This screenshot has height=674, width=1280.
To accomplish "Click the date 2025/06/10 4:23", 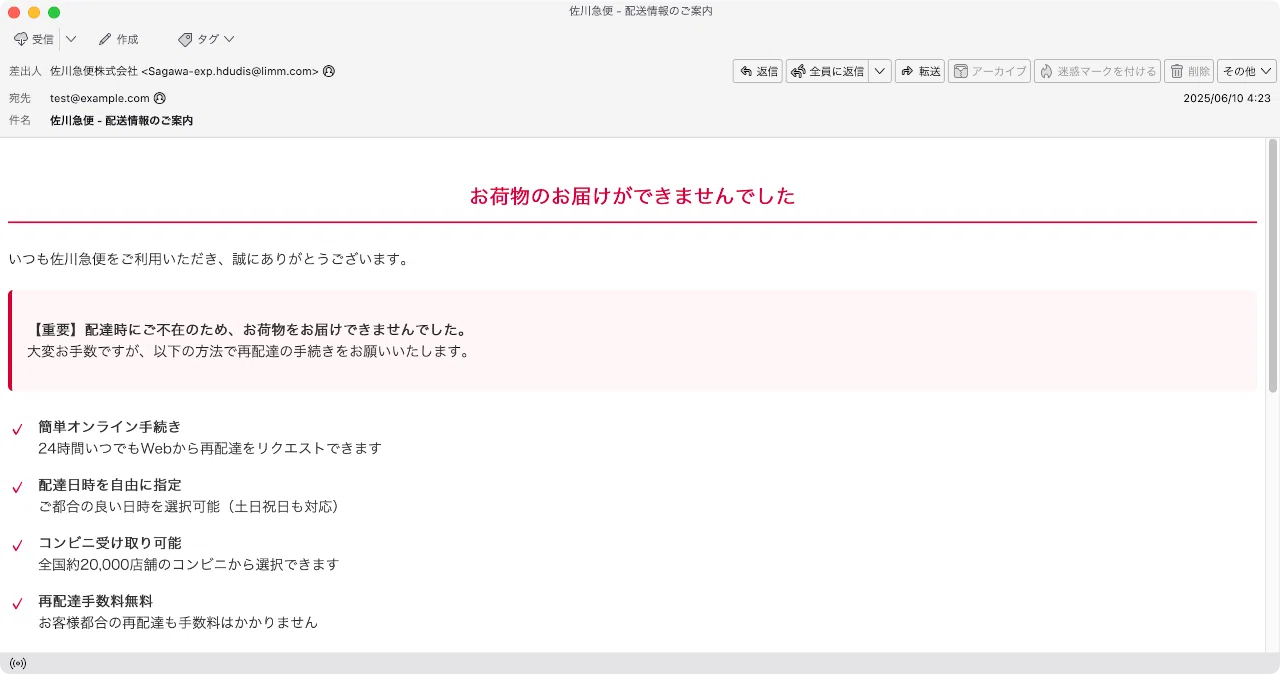I will 1226,98.
